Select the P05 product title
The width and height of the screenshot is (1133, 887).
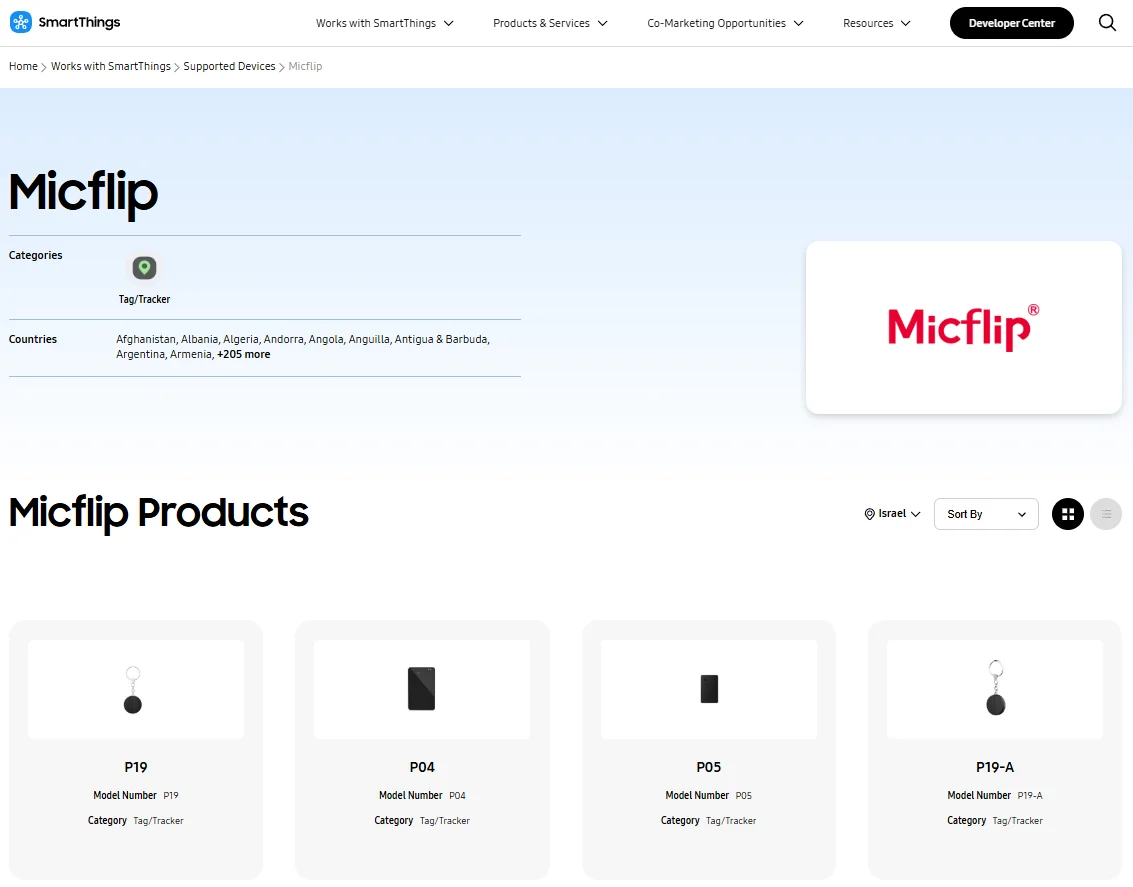709,767
